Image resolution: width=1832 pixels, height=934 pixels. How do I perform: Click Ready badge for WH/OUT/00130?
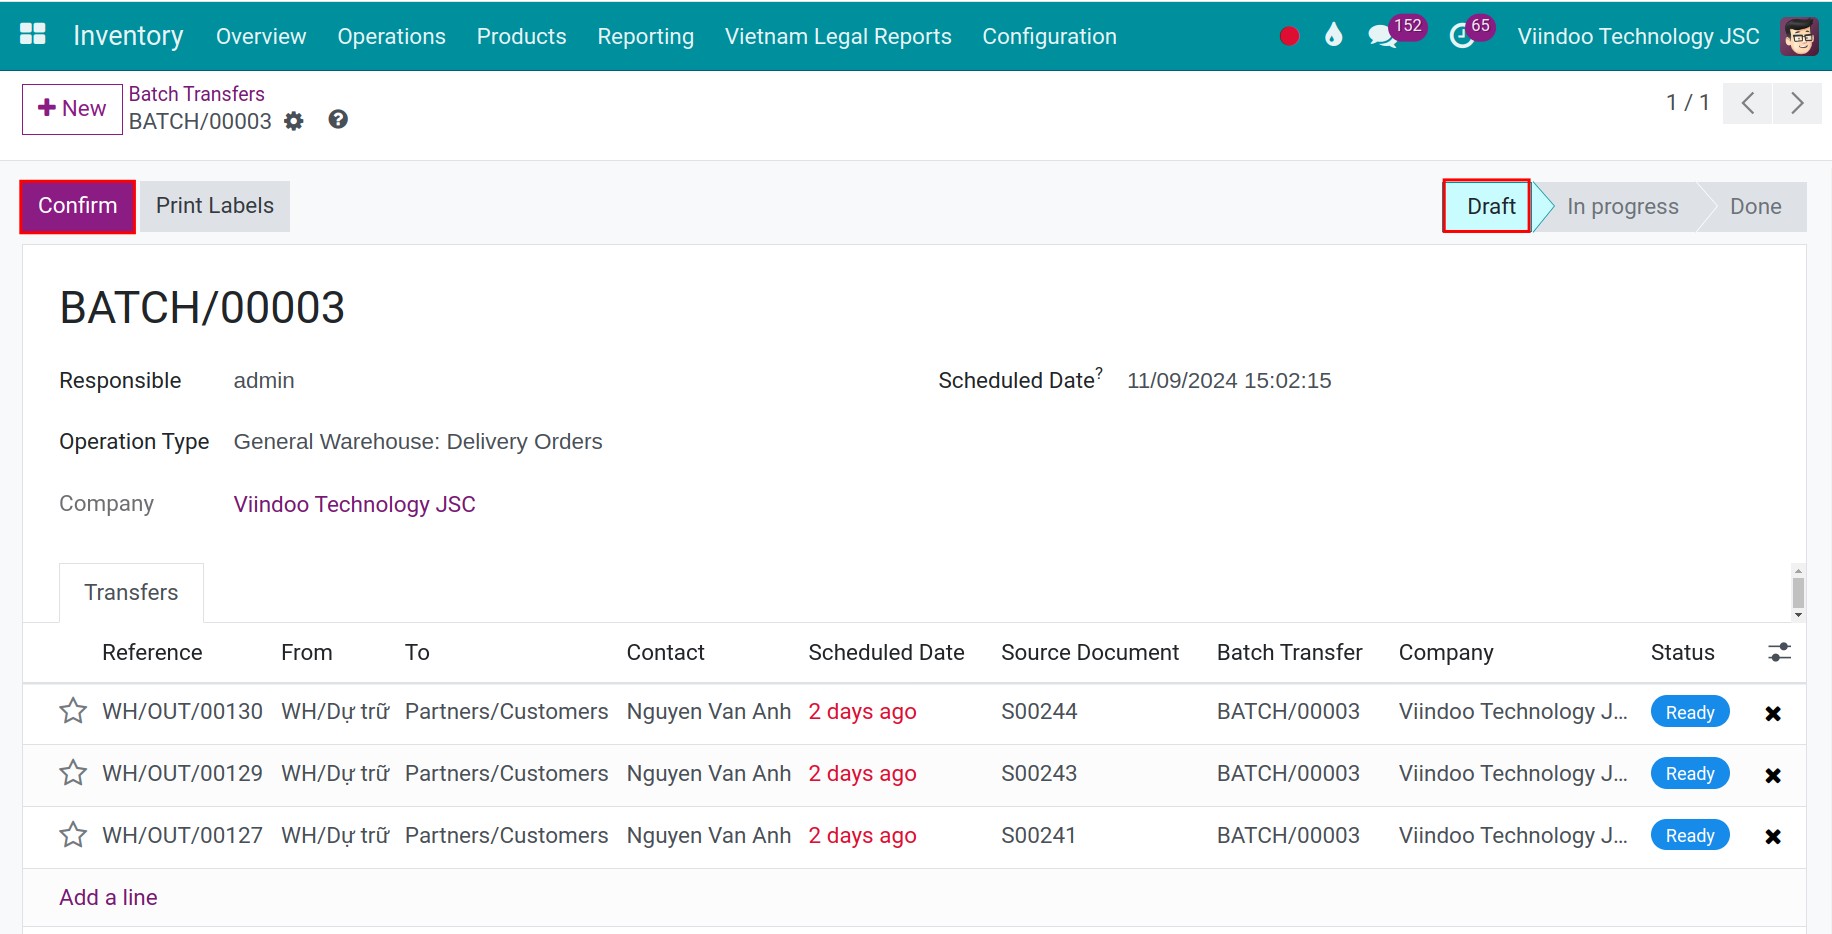[x=1690, y=712]
